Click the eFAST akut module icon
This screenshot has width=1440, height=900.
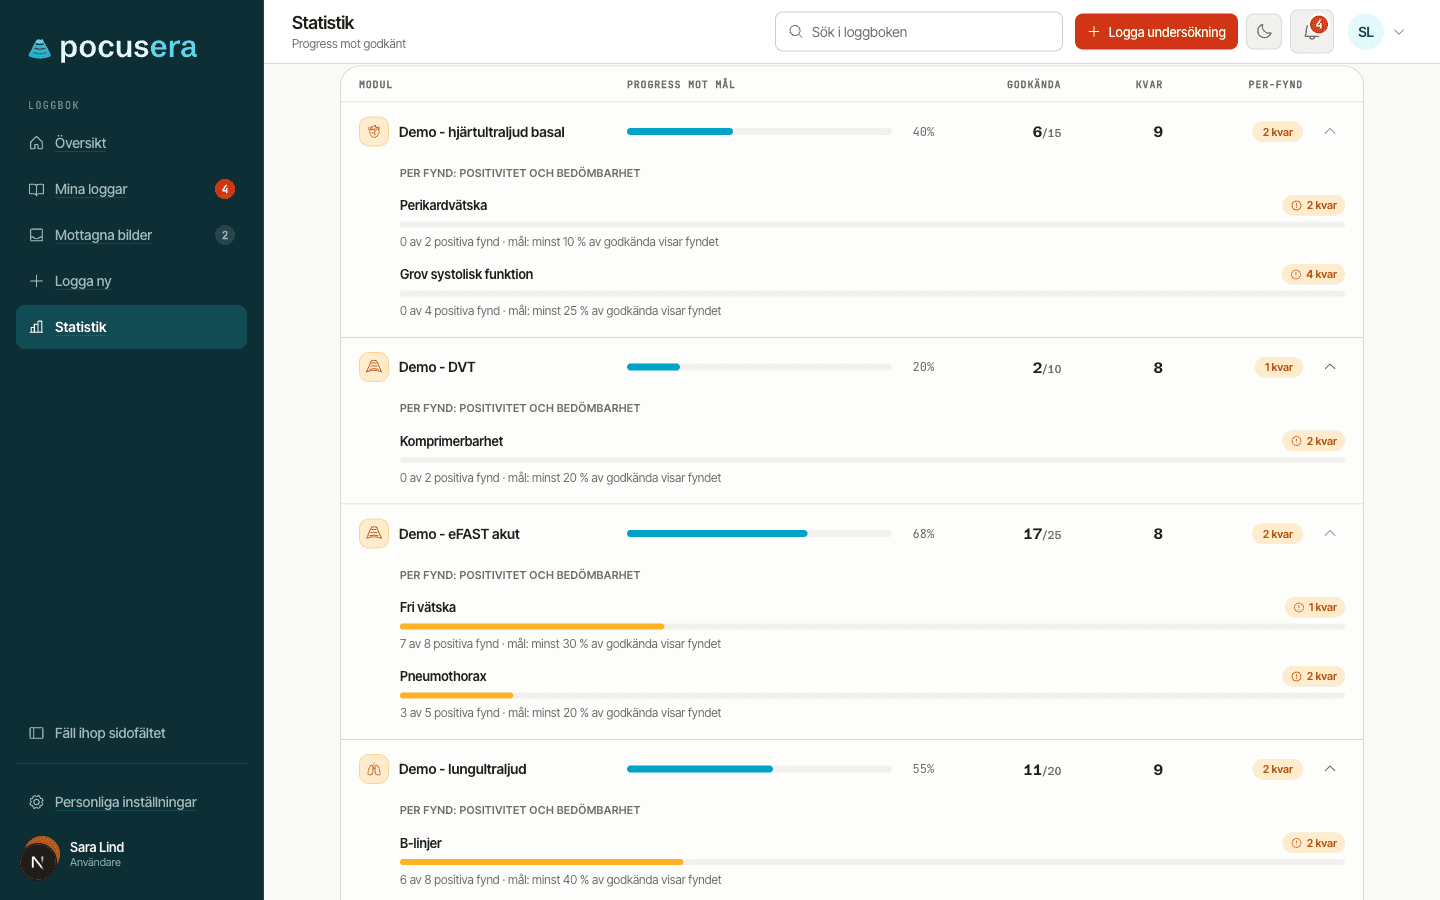[x=374, y=534]
